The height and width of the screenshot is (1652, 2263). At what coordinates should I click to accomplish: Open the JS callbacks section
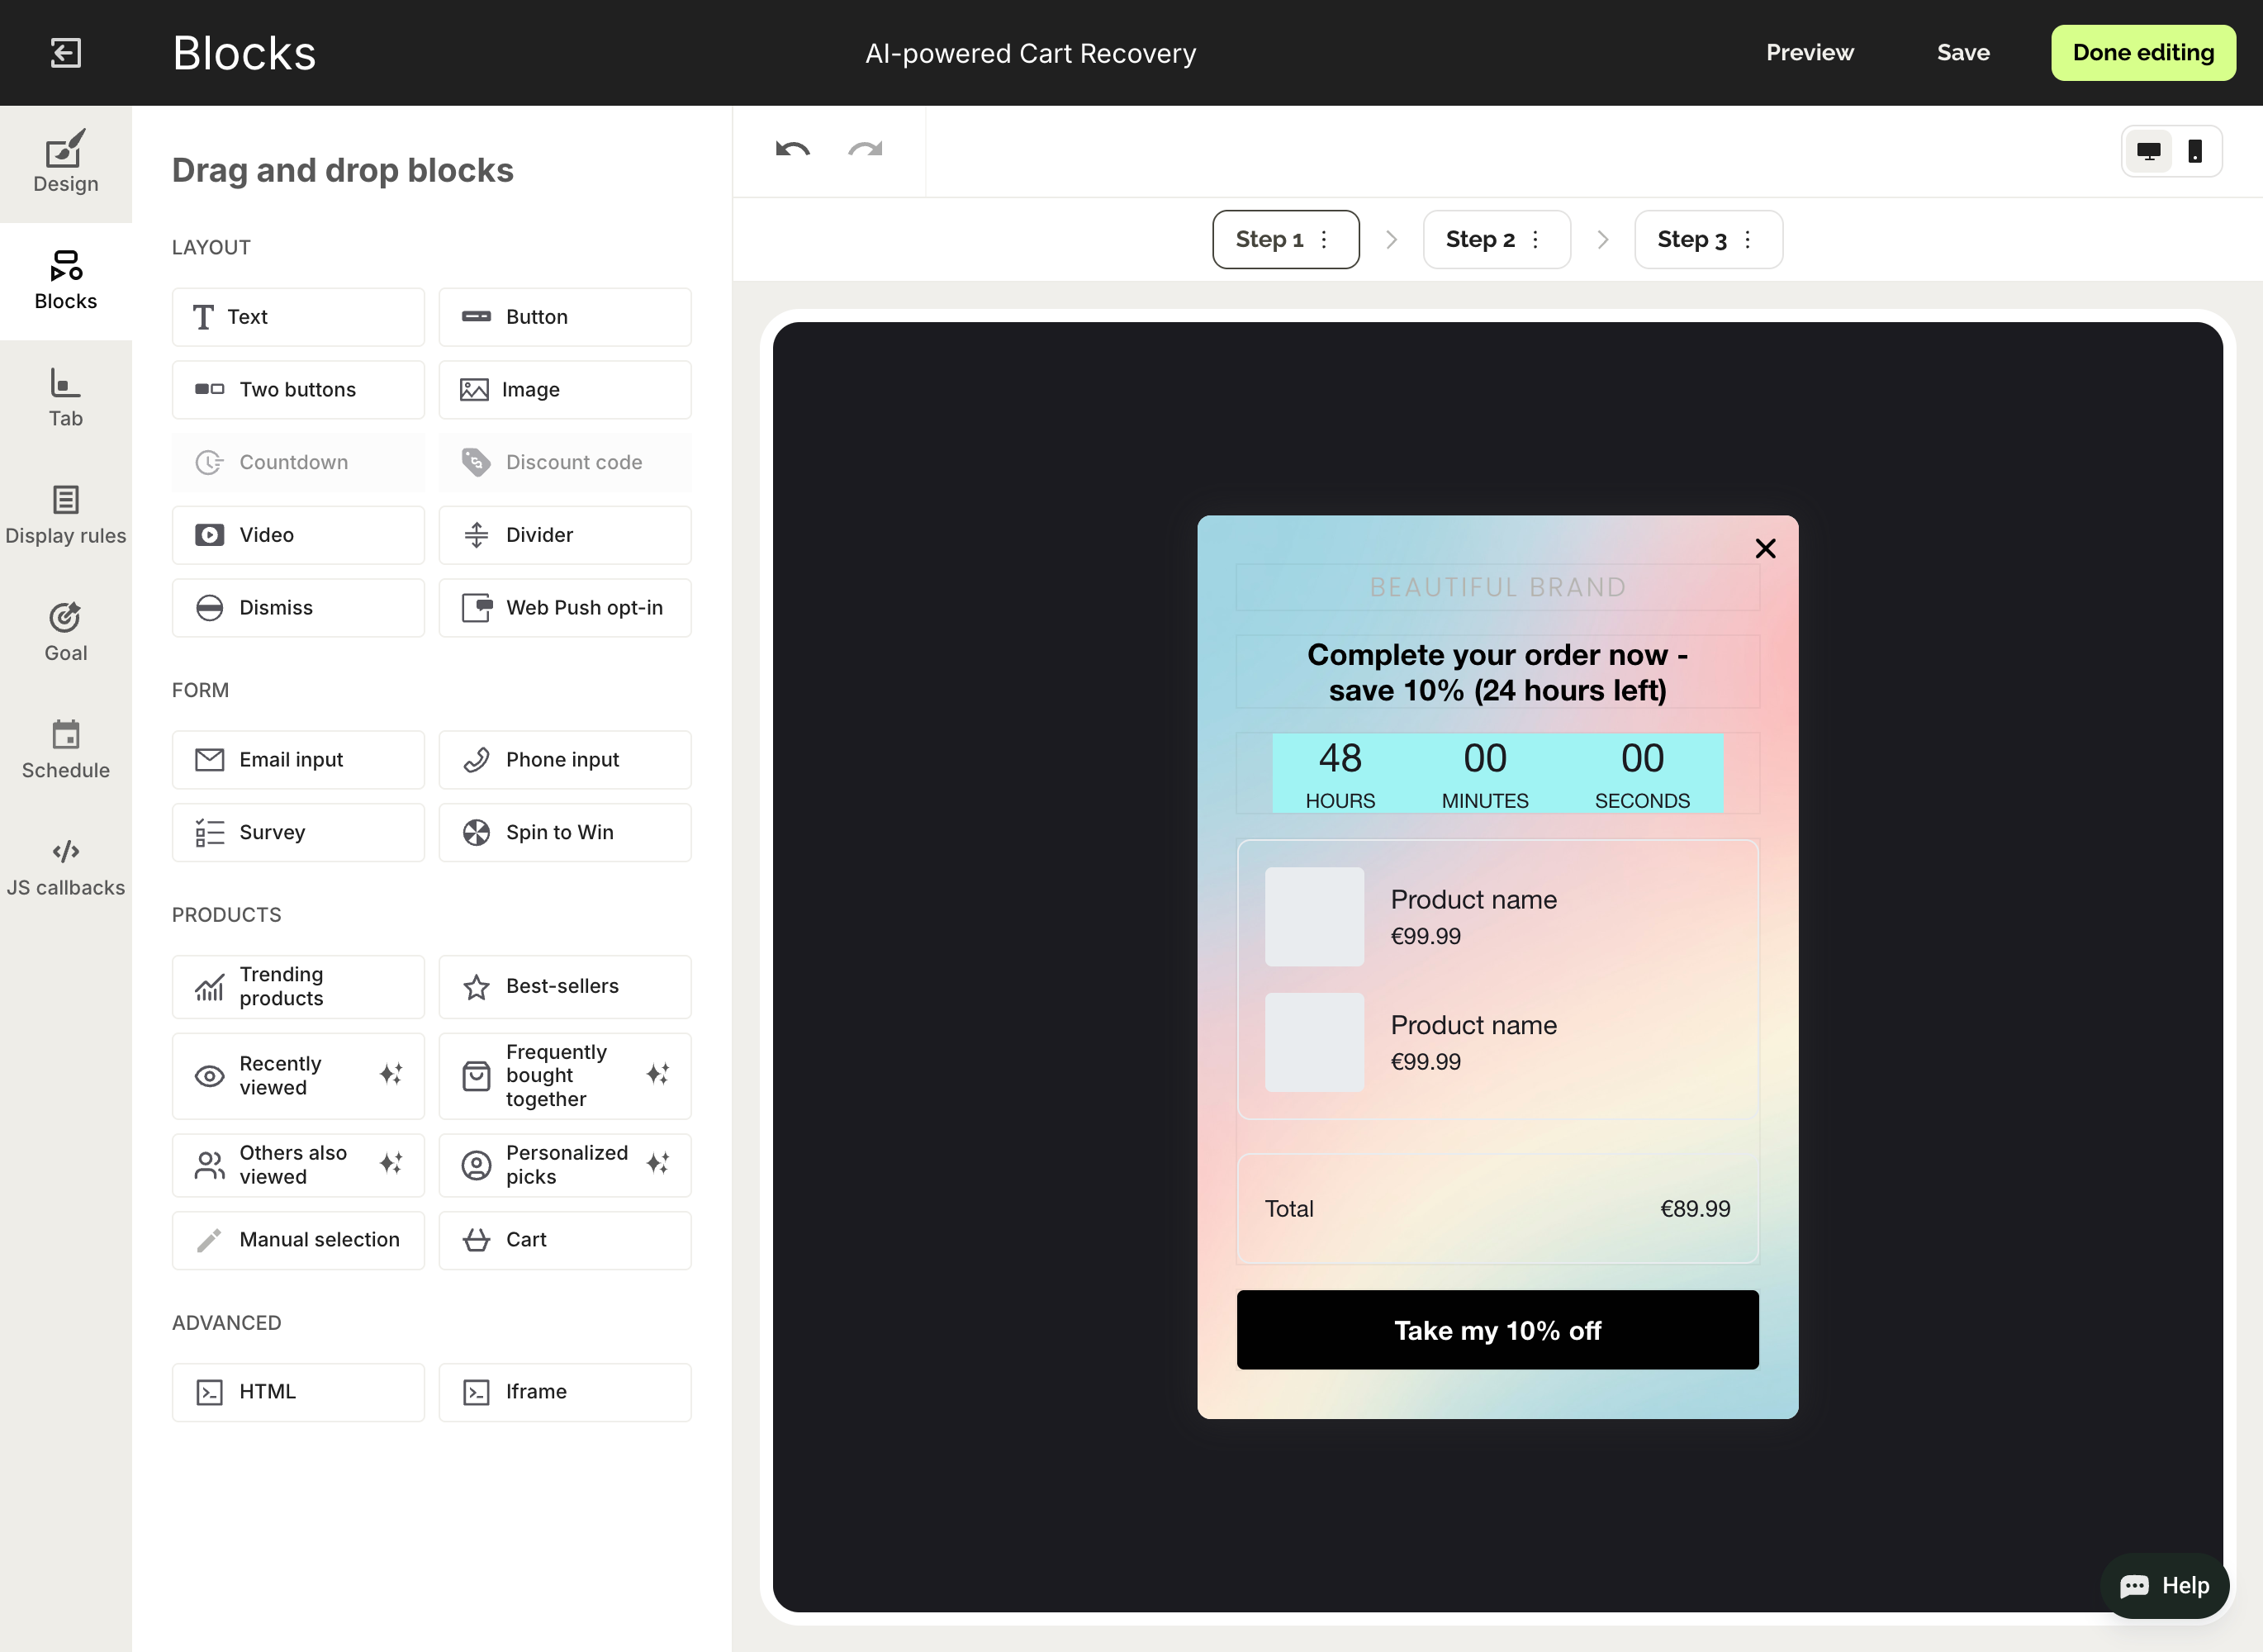pos(66,867)
